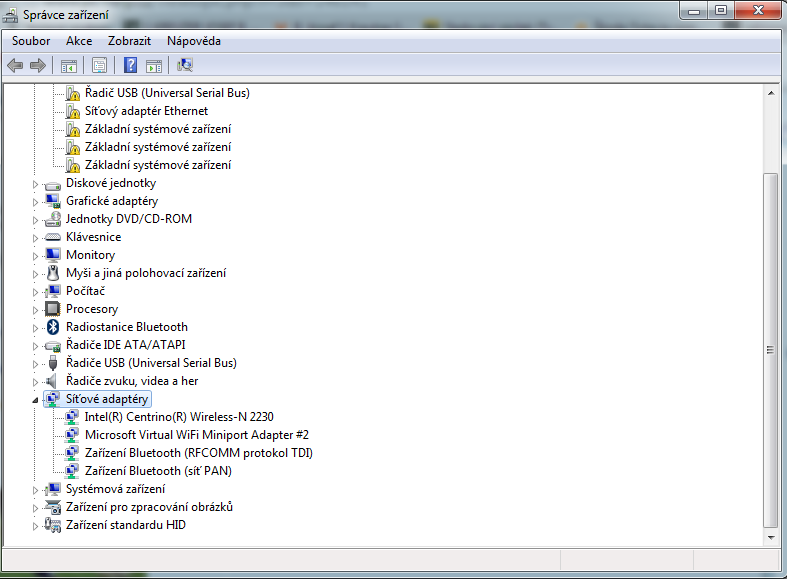Click the DVD/CD-ROM drive icon
The width and height of the screenshot is (787, 579).
coord(53,219)
